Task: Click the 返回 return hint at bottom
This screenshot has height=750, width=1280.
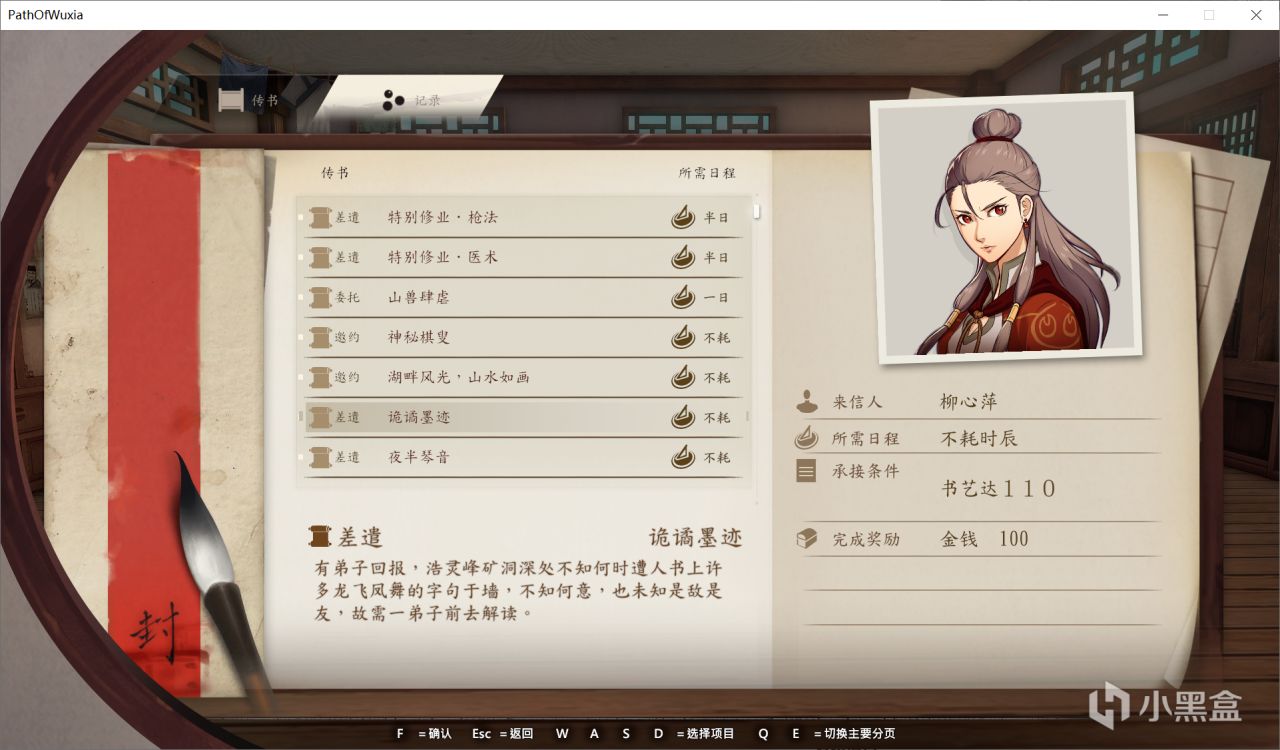Action: [502, 733]
